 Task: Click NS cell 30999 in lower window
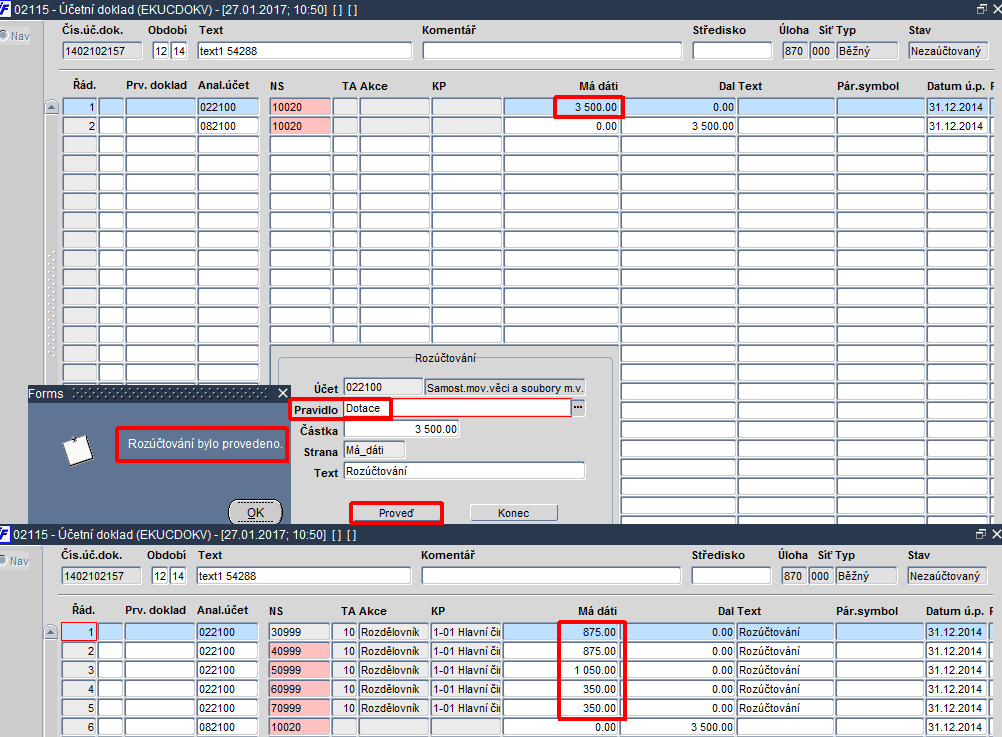pos(299,632)
